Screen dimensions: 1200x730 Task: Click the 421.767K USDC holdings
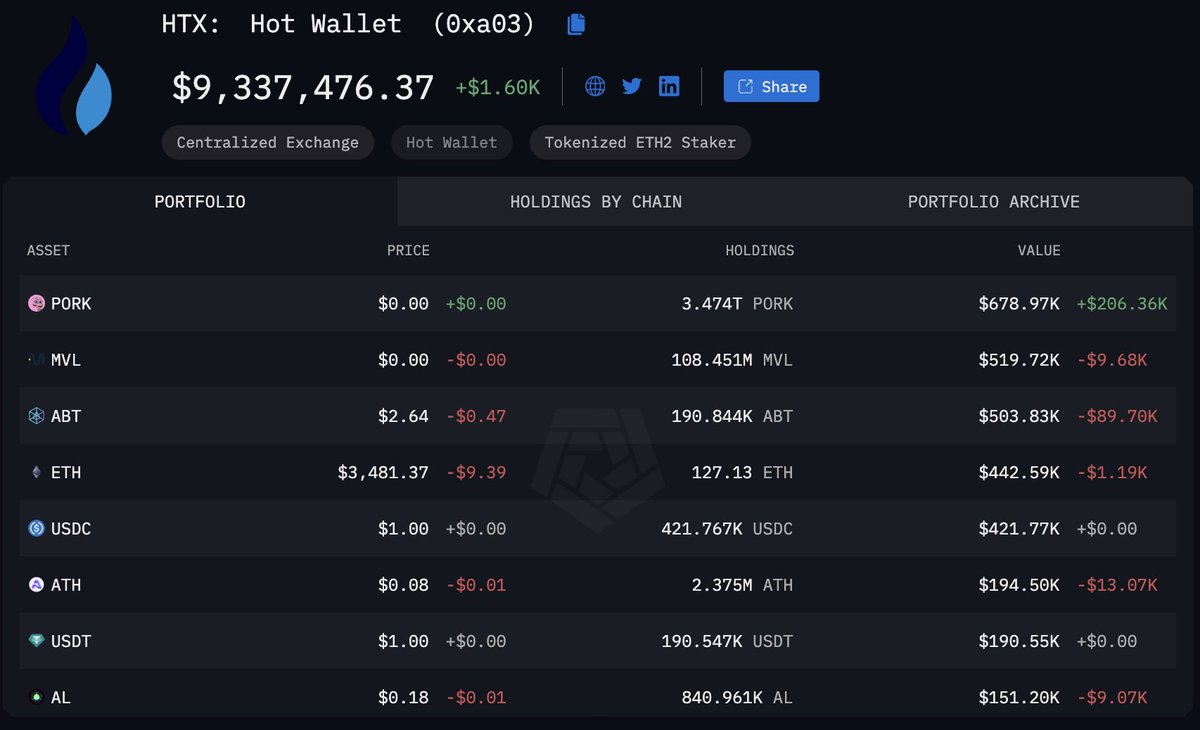[x=727, y=528]
